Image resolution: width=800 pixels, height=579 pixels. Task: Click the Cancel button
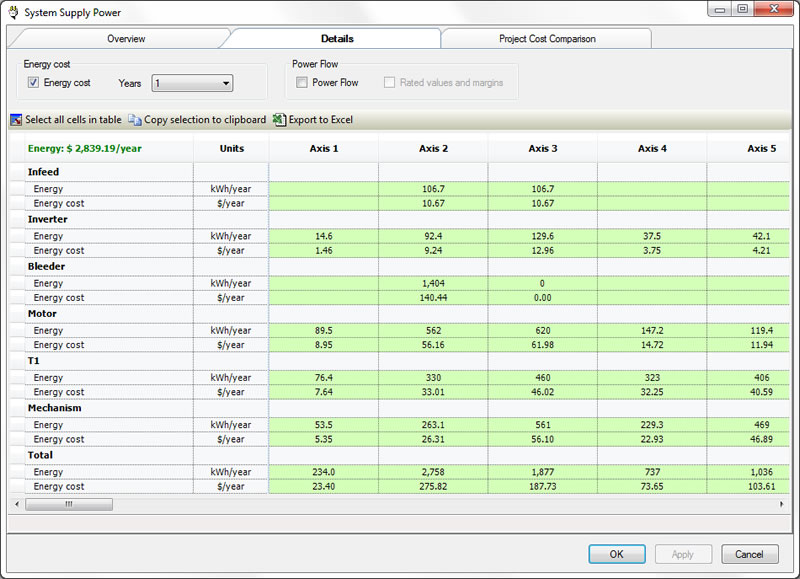749,554
